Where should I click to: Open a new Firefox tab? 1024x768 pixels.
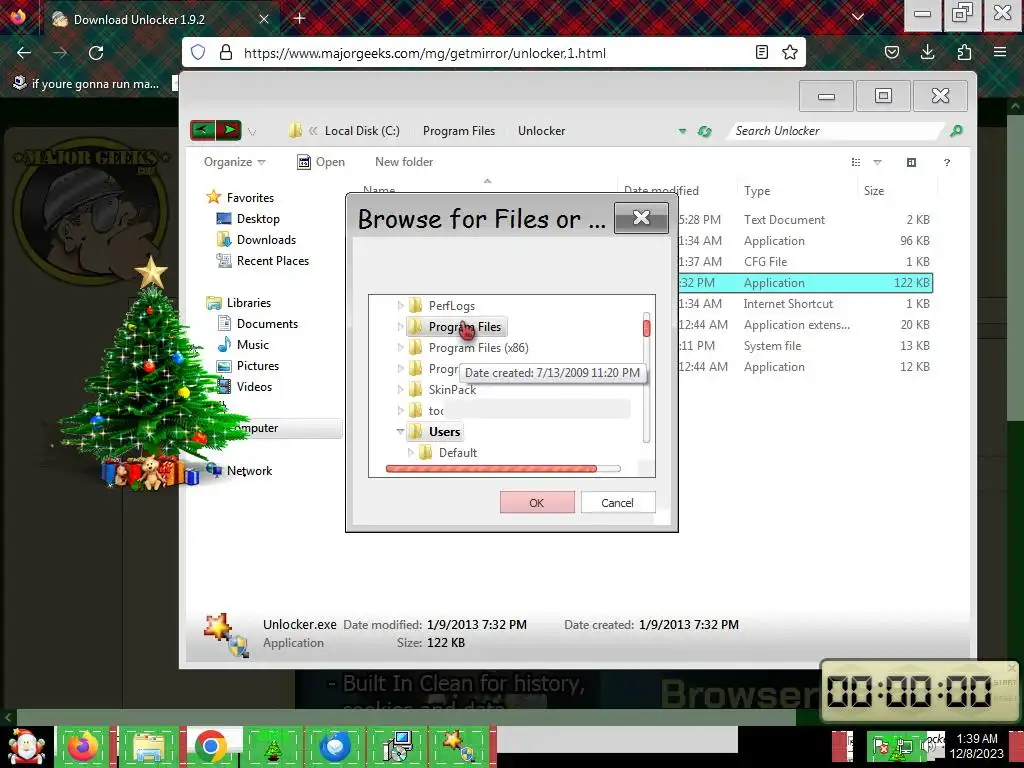(x=299, y=18)
